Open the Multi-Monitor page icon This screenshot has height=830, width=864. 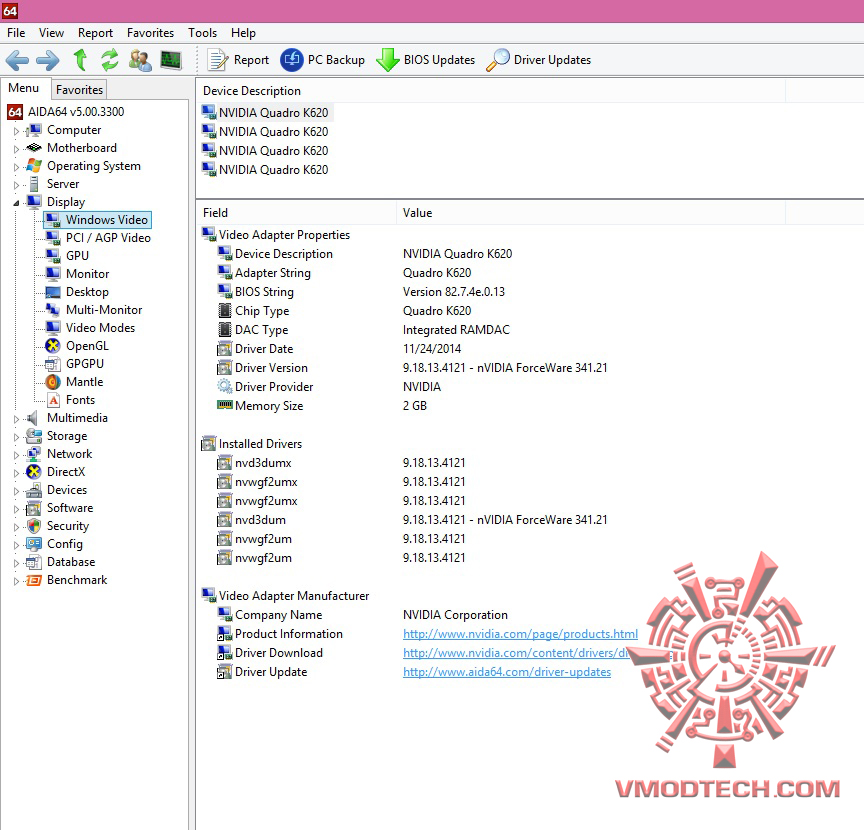tap(53, 310)
